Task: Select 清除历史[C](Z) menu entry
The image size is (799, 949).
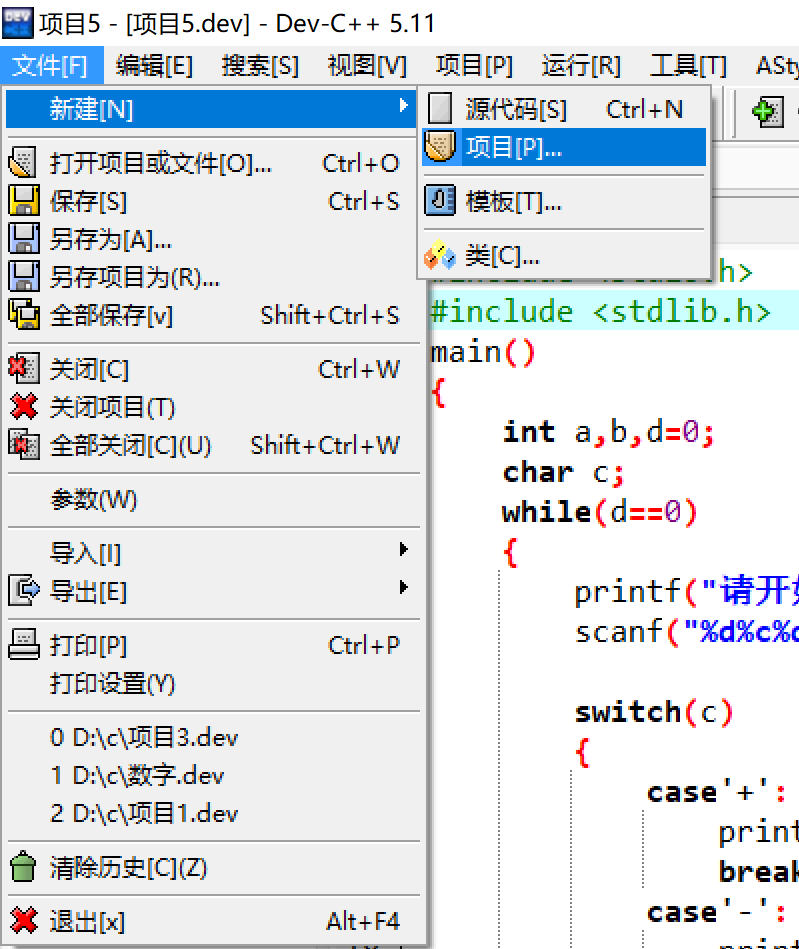Action: [212, 867]
